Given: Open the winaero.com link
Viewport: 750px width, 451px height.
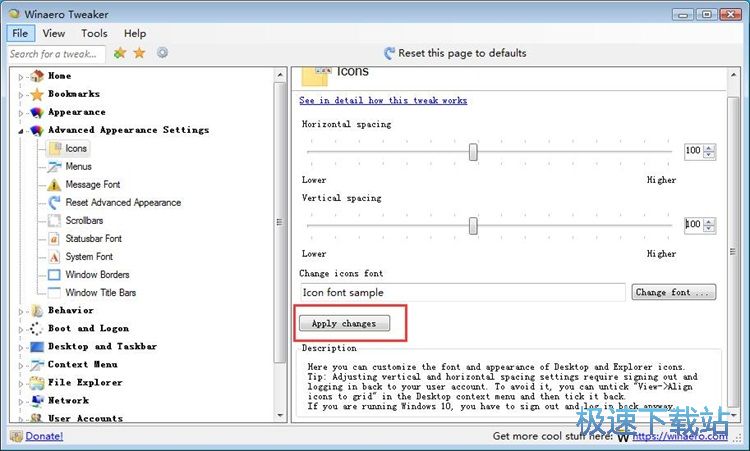Looking at the screenshot, I should pyautogui.click(x=680, y=436).
